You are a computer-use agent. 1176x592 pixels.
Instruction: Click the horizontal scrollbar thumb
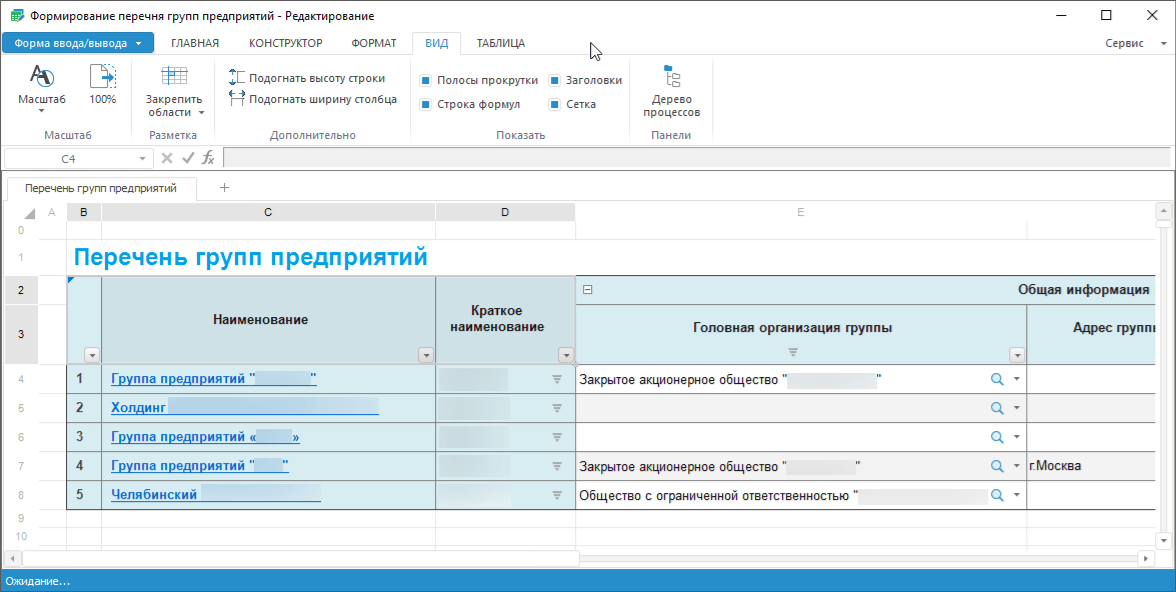click(301, 559)
